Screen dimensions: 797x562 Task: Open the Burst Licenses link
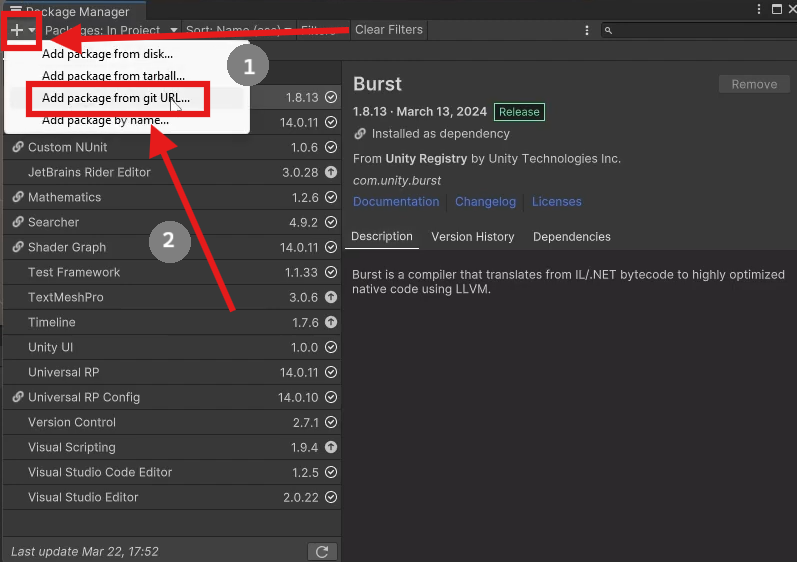[557, 202]
